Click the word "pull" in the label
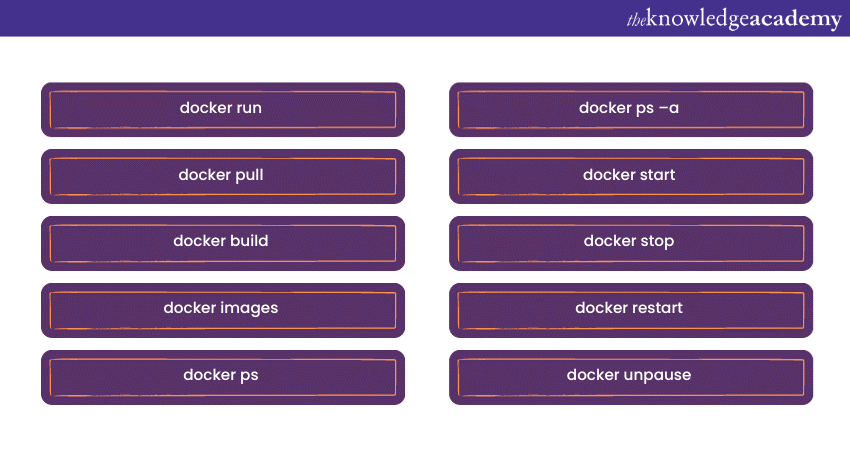850x450 pixels. [249, 176]
